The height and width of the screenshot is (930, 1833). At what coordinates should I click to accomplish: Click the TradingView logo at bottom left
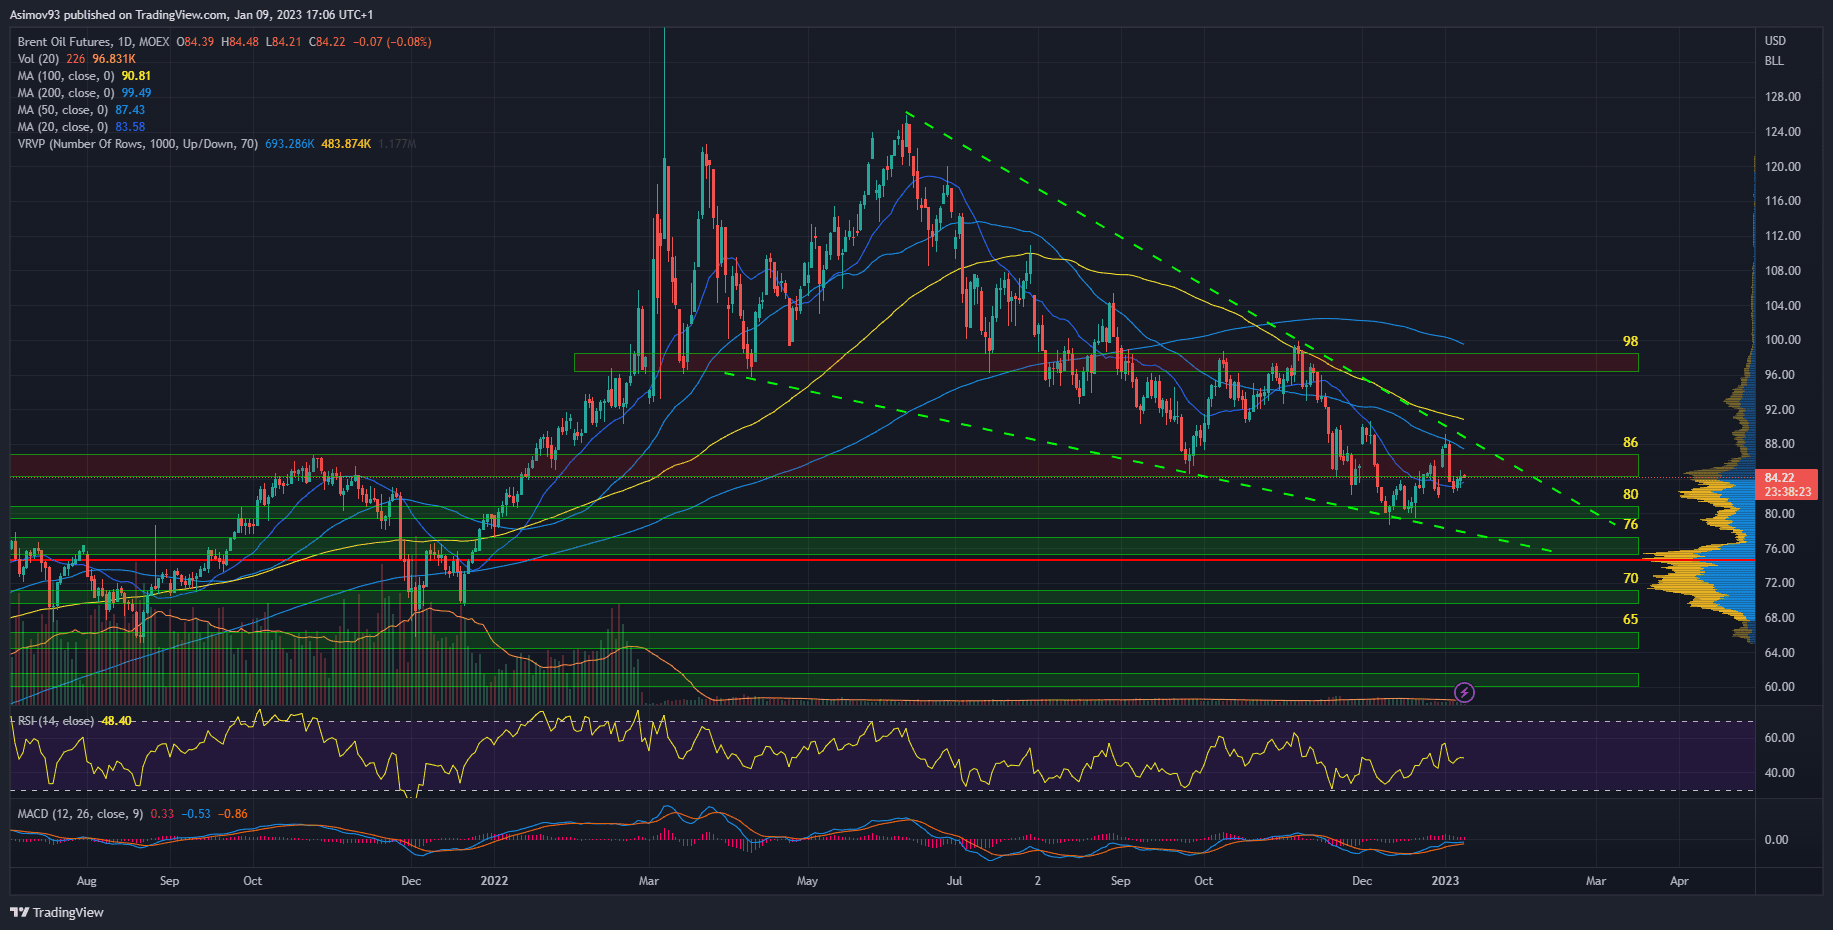coord(57,912)
